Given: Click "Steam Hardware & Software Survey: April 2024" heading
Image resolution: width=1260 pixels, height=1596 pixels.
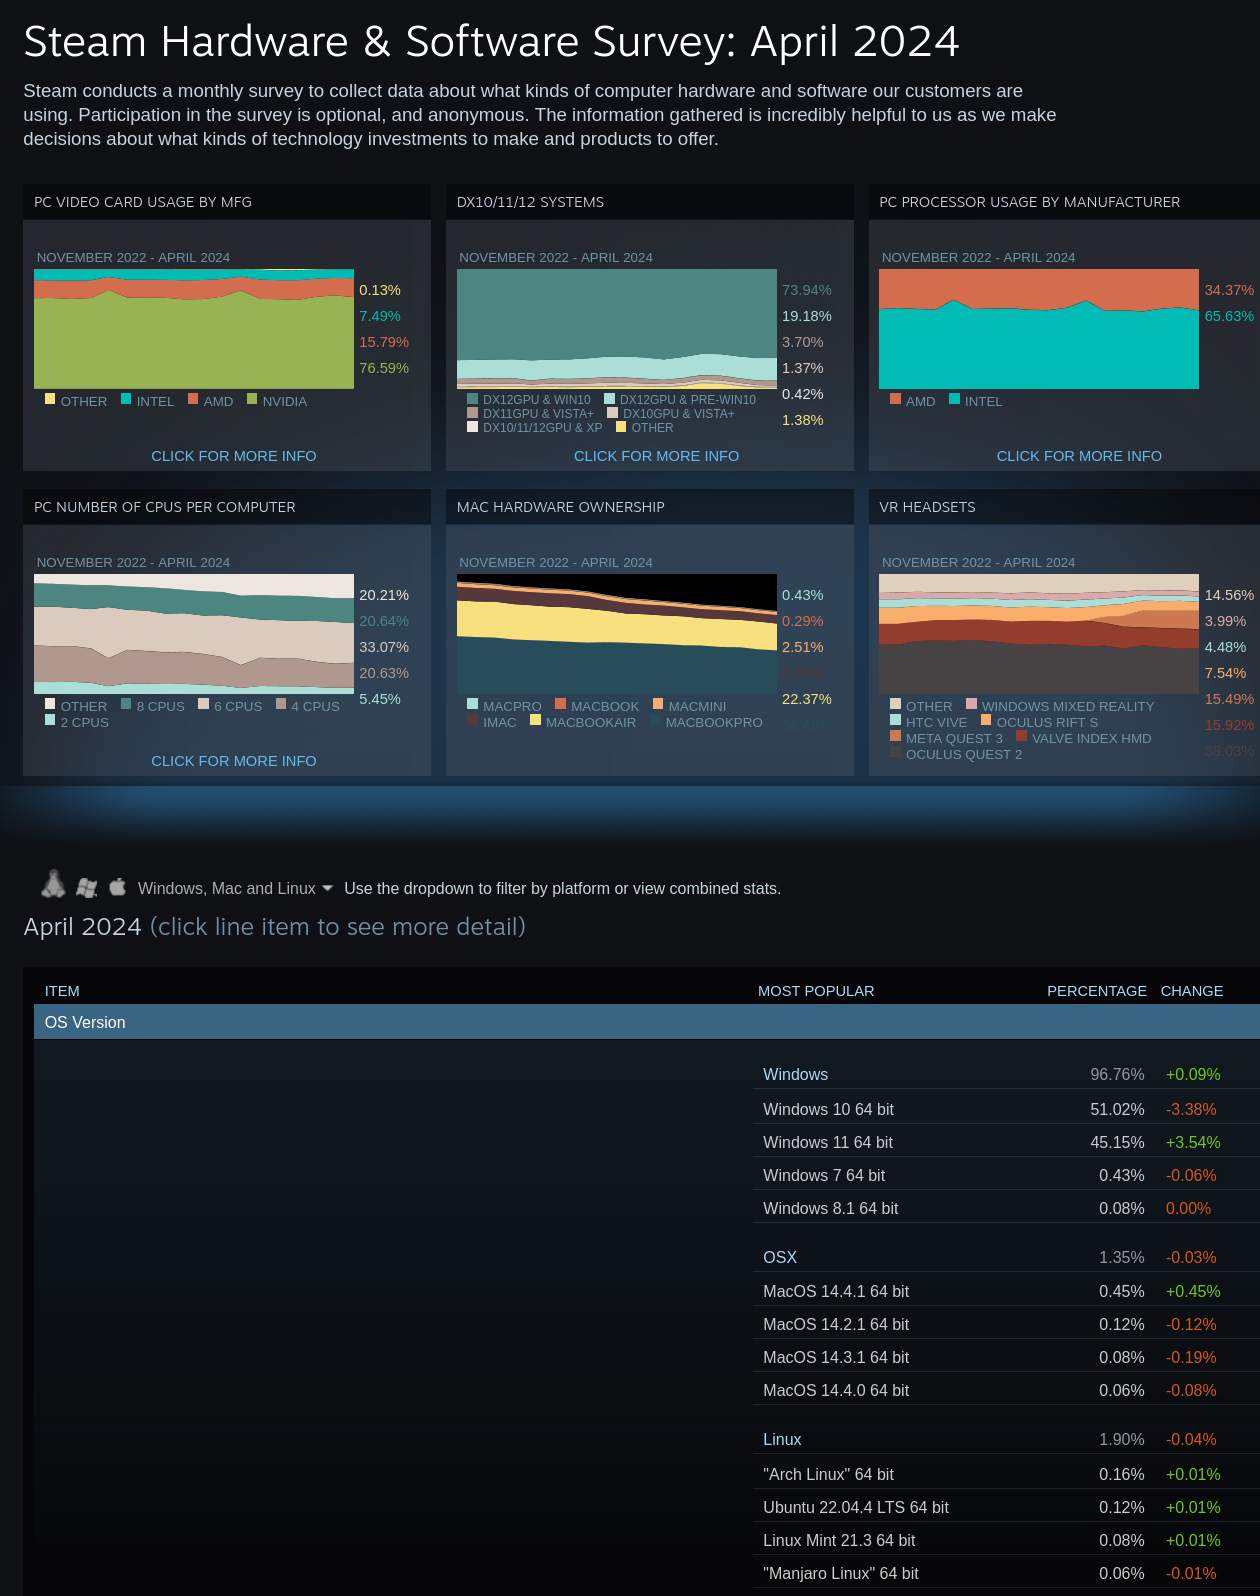Looking at the screenshot, I should coord(491,42).
